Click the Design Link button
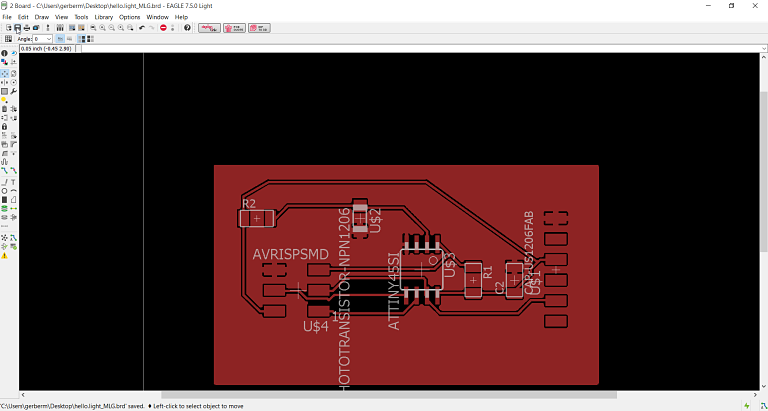Viewport: 768px width, 411px height. (x=209, y=28)
